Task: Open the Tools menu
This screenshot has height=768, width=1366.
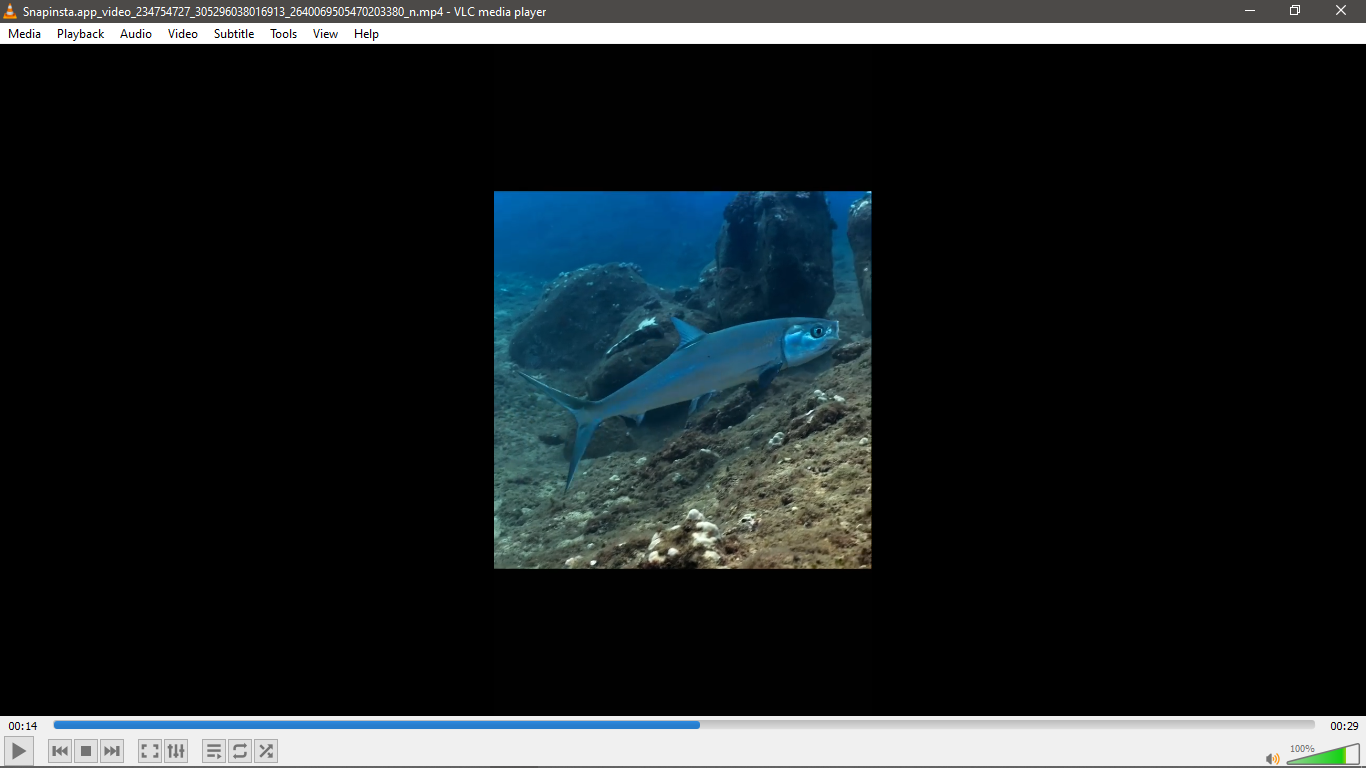Action: [284, 34]
